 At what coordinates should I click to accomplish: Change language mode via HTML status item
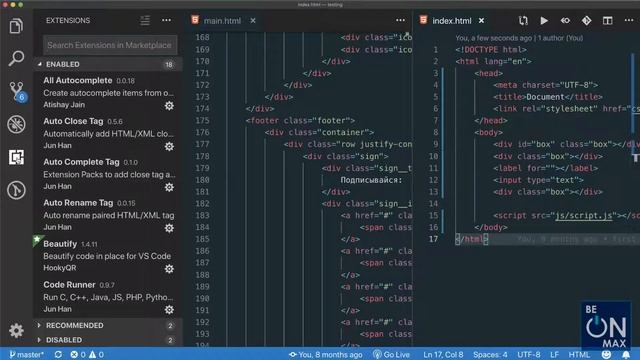[579, 354]
